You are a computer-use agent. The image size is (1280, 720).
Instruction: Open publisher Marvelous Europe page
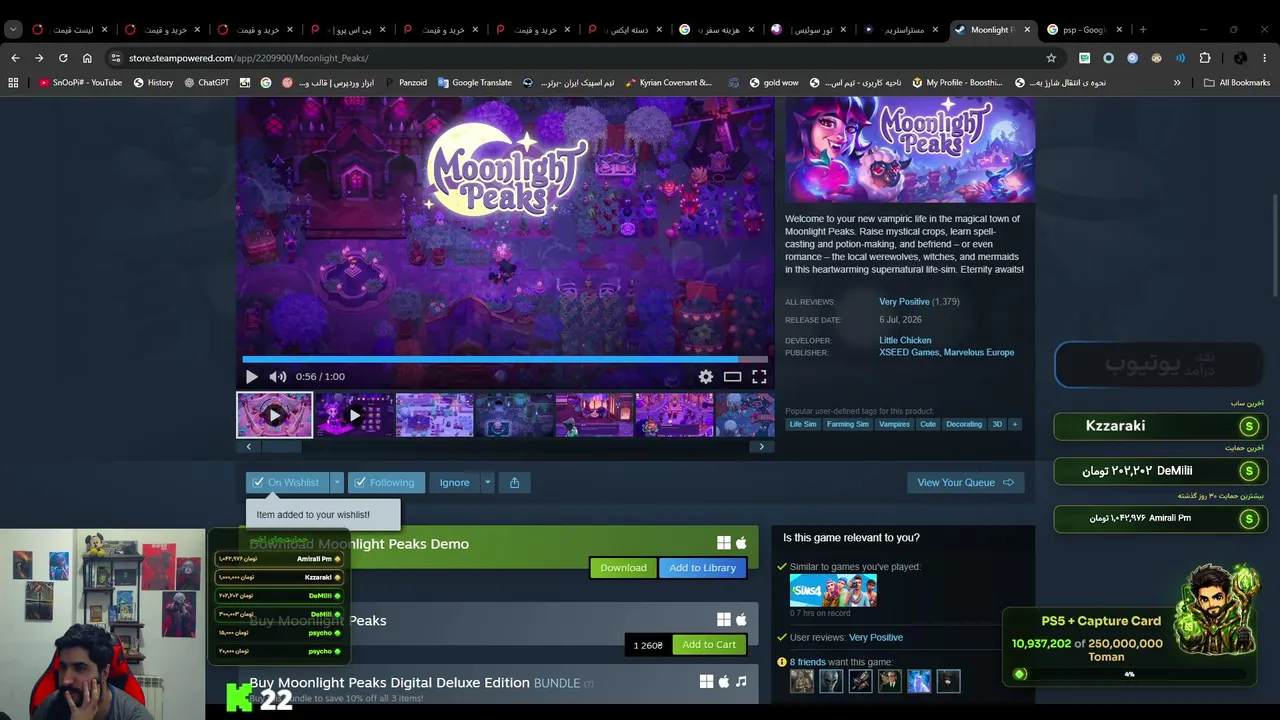(979, 353)
